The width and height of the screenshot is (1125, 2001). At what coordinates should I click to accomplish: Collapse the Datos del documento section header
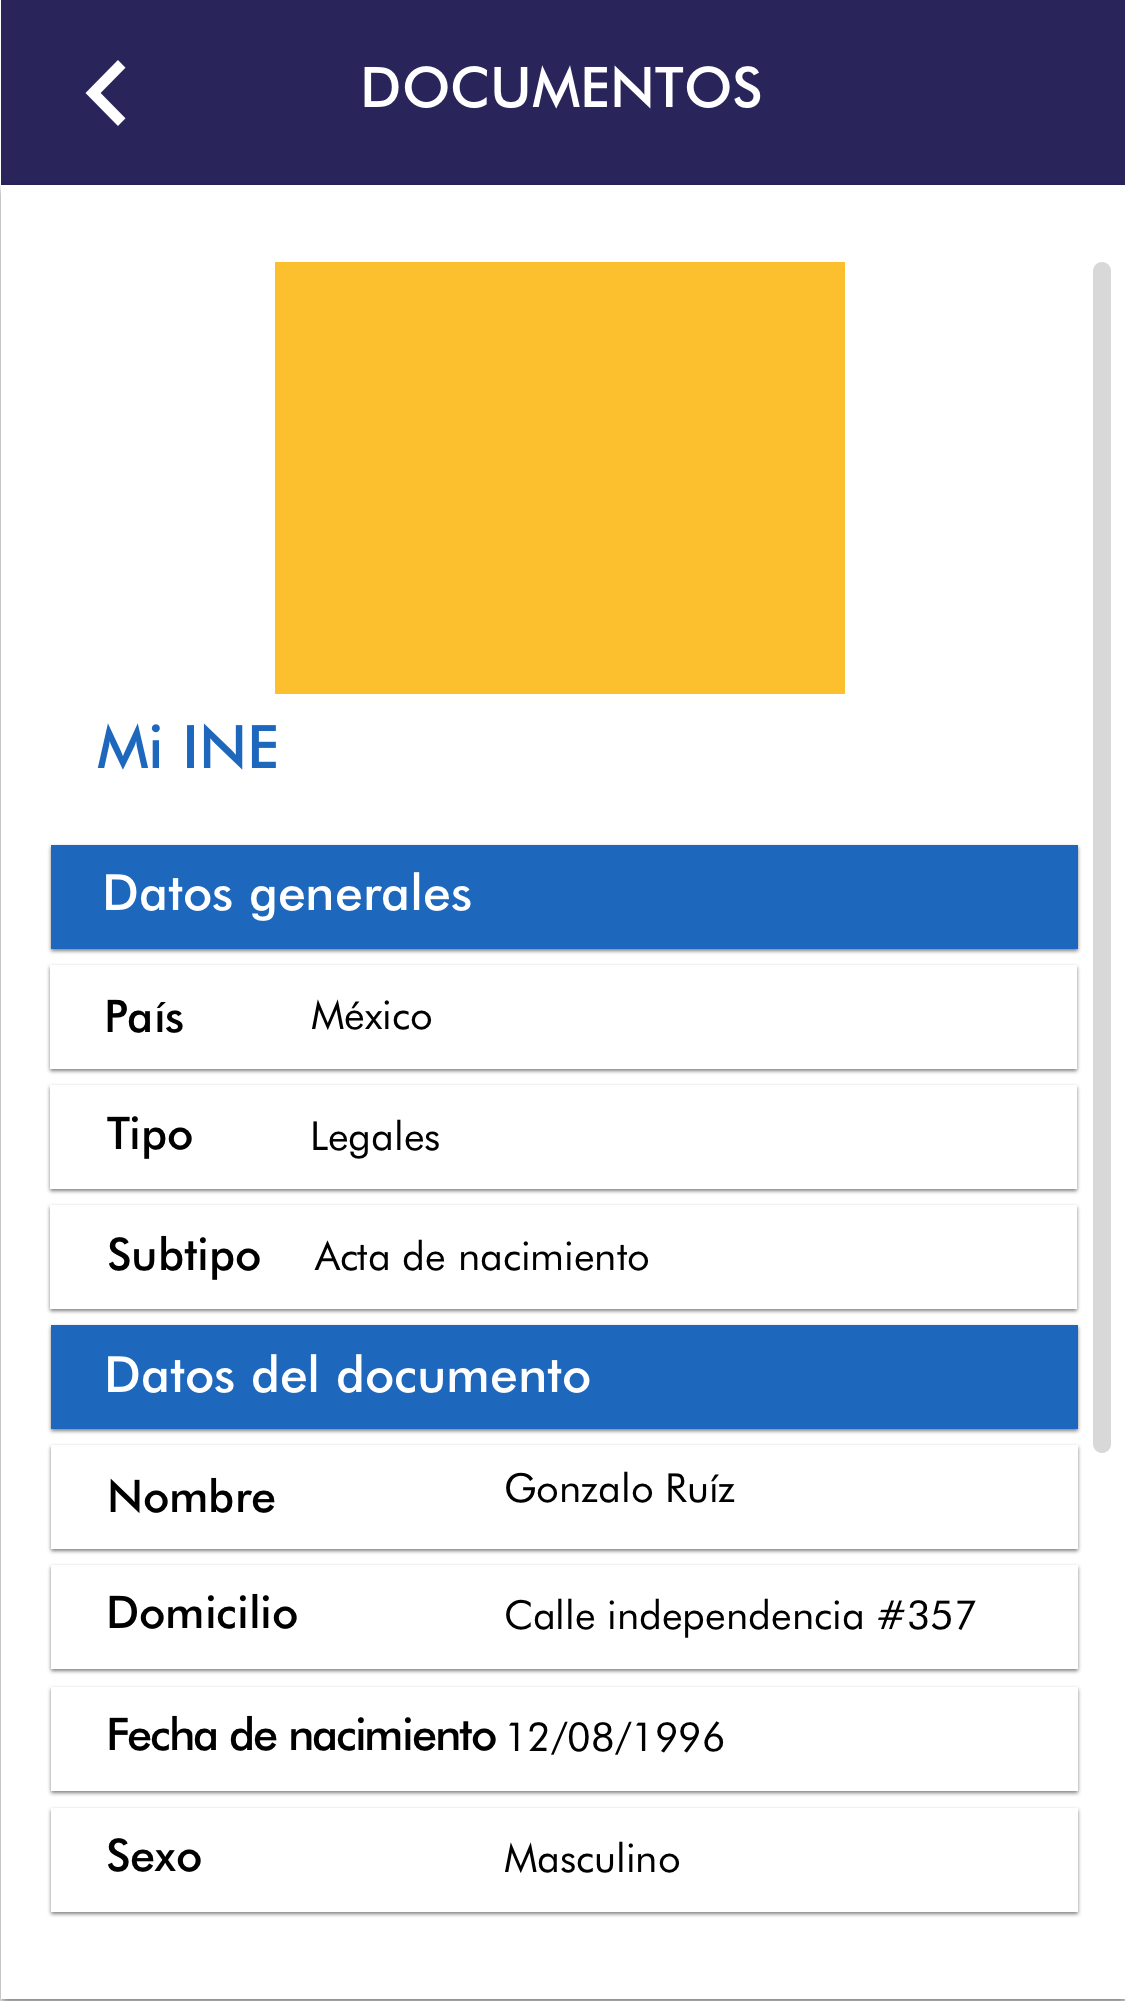coord(564,1376)
